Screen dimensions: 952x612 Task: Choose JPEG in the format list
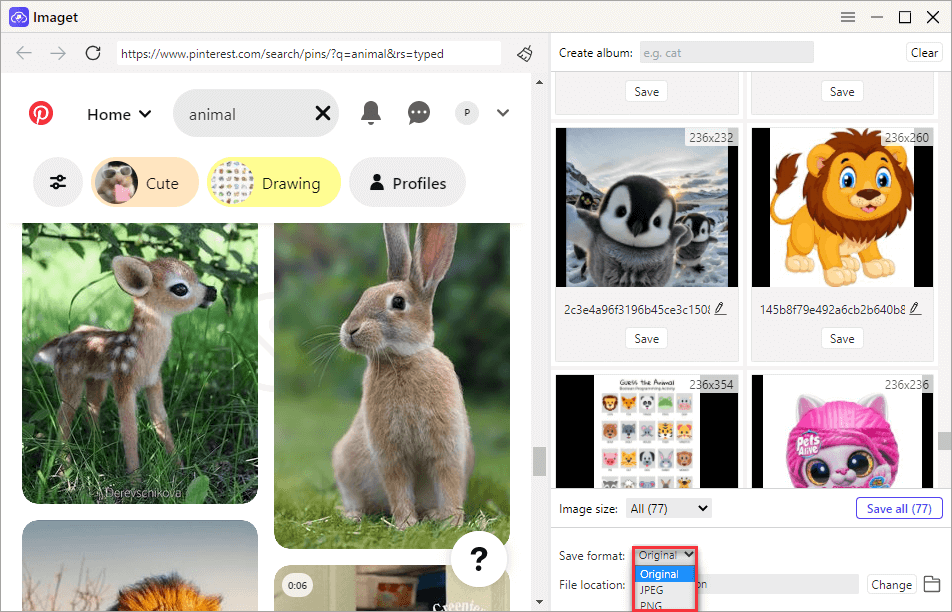pyautogui.click(x=664, y=590)
